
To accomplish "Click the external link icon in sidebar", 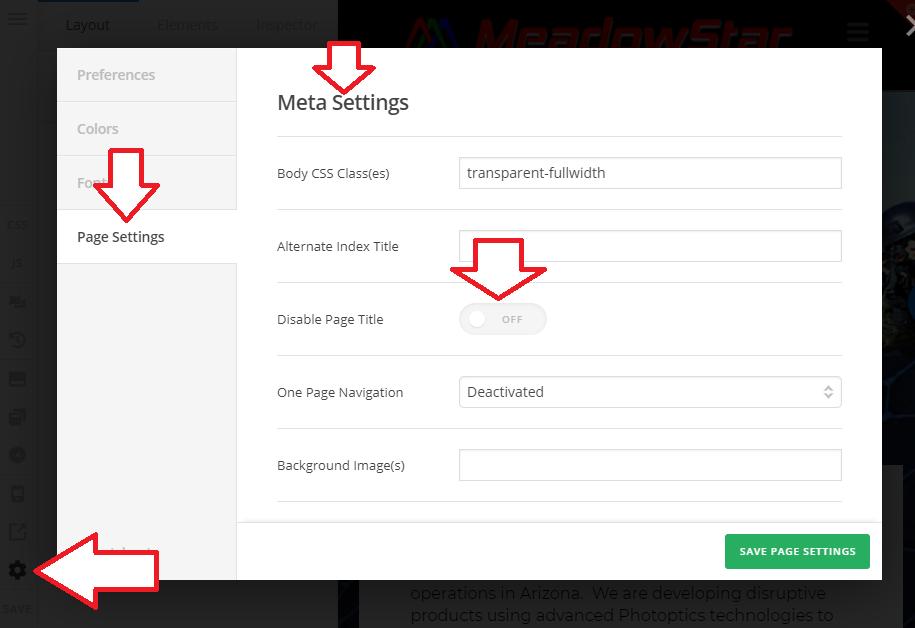I will point(17,532).
